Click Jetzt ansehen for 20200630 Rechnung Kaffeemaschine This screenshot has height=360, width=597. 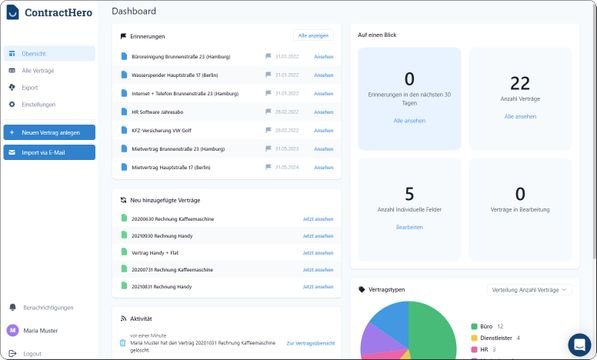pyautogui.click(x=318, y=219)
